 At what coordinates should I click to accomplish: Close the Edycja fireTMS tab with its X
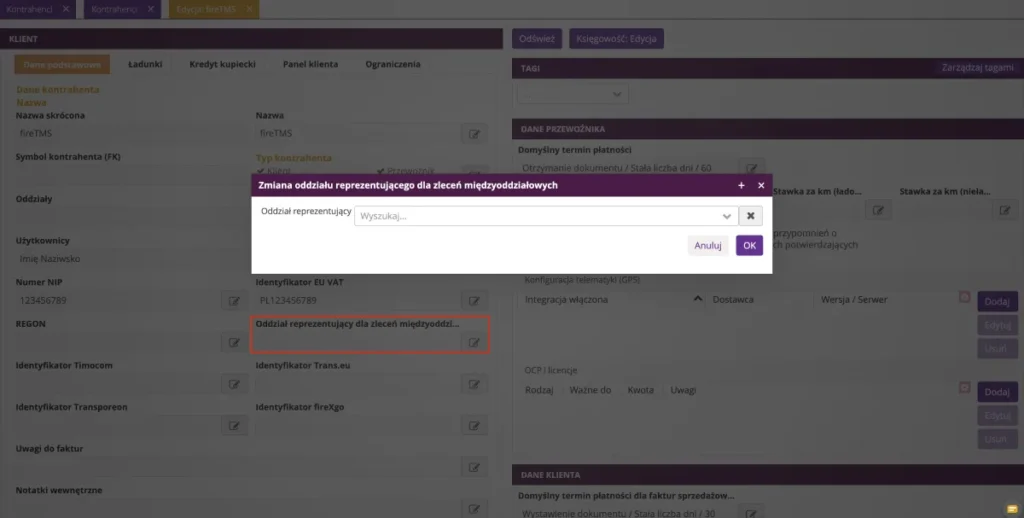point(249,9)
